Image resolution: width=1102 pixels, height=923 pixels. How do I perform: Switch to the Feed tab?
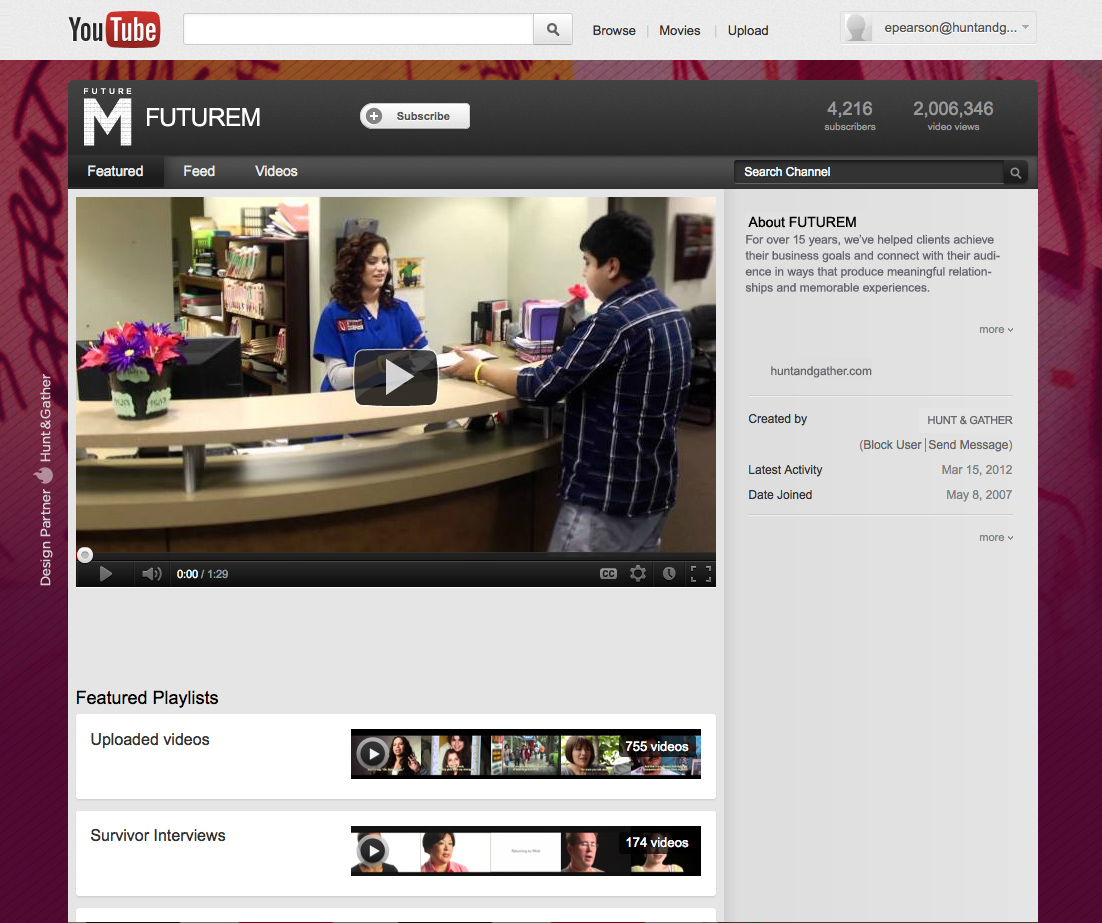199,172
